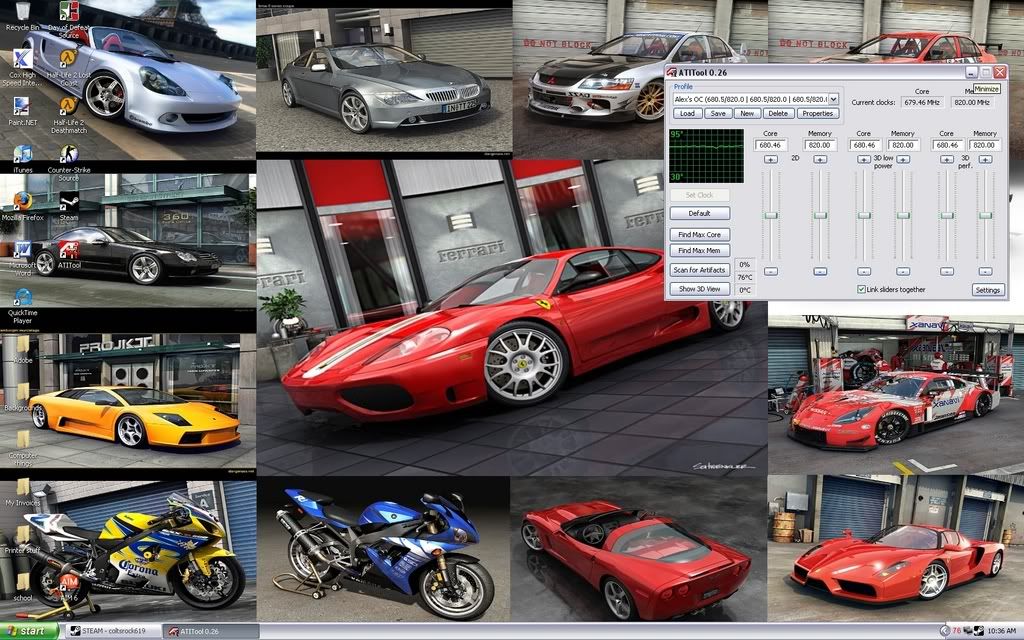Decrease 3D low power Memory with minus
1024x640 pixels.
(903, 271)
